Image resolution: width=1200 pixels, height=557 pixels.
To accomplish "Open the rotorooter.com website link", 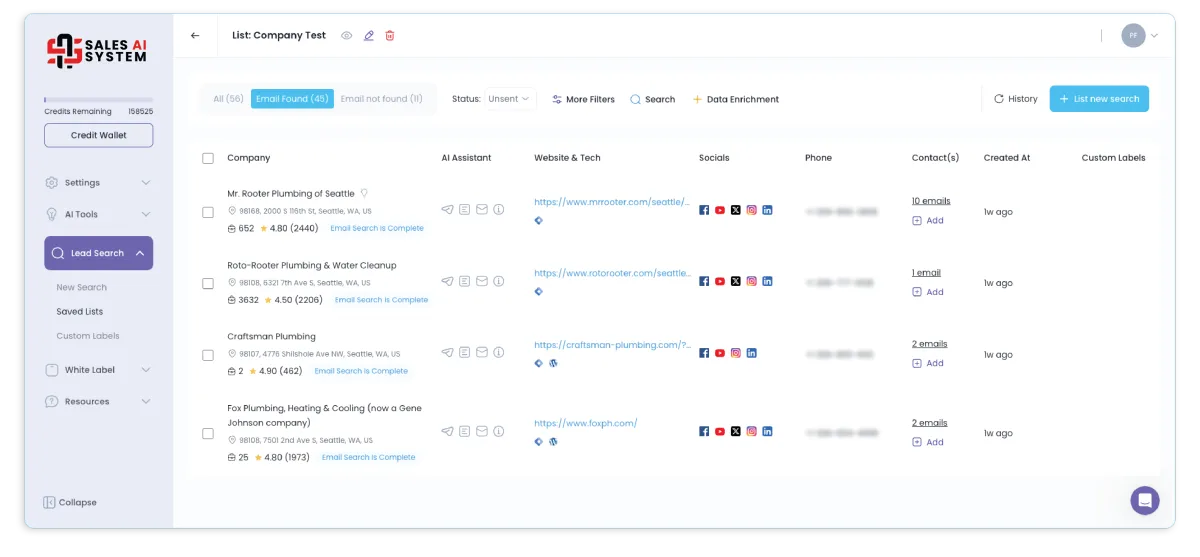I will (x=612, y=273).
